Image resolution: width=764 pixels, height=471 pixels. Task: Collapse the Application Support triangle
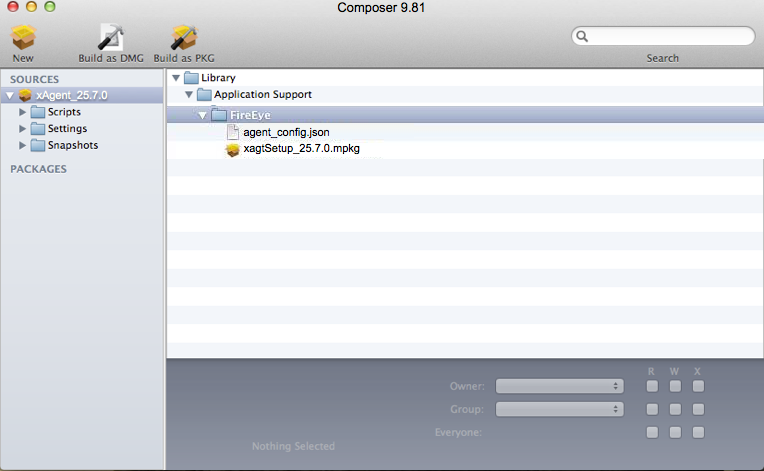(189, 94)
